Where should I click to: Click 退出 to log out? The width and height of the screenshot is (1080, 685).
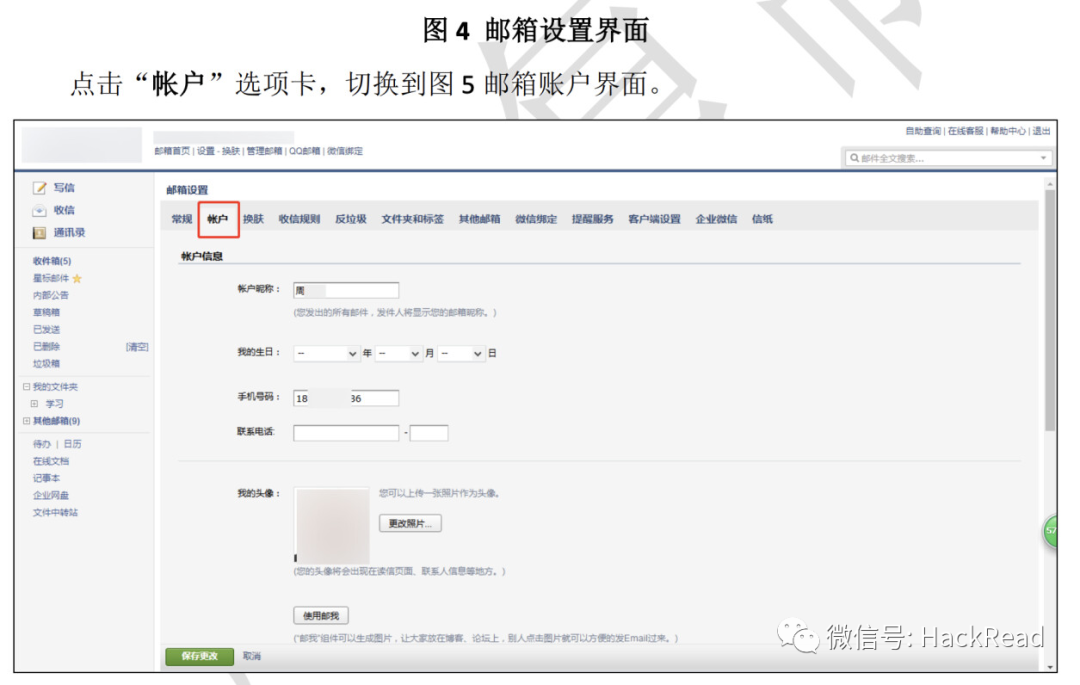[x=1041, y=131]
